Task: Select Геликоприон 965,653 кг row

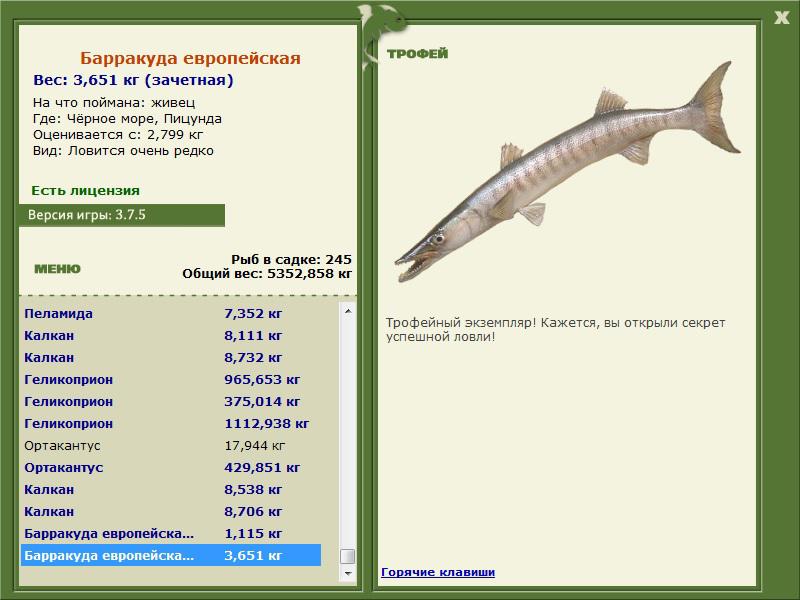Action: pyautogui.click(x=171, y=380)
